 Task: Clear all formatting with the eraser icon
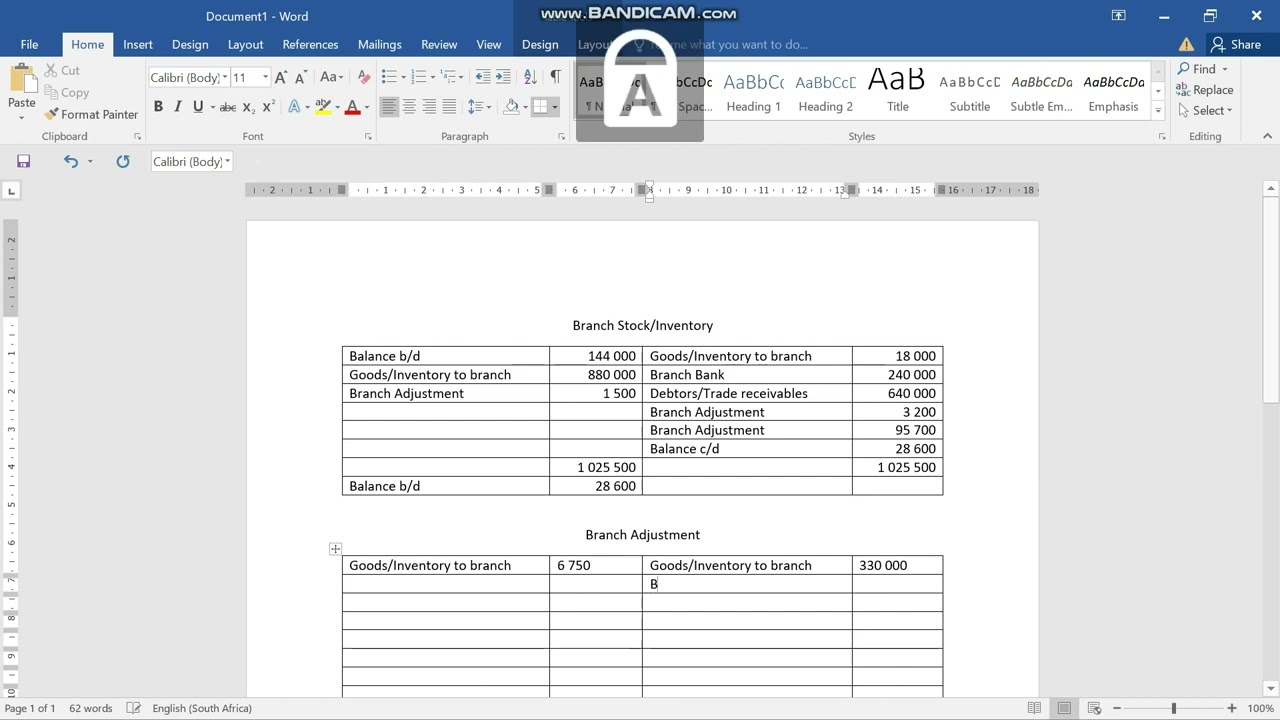(x=364, y=77)
